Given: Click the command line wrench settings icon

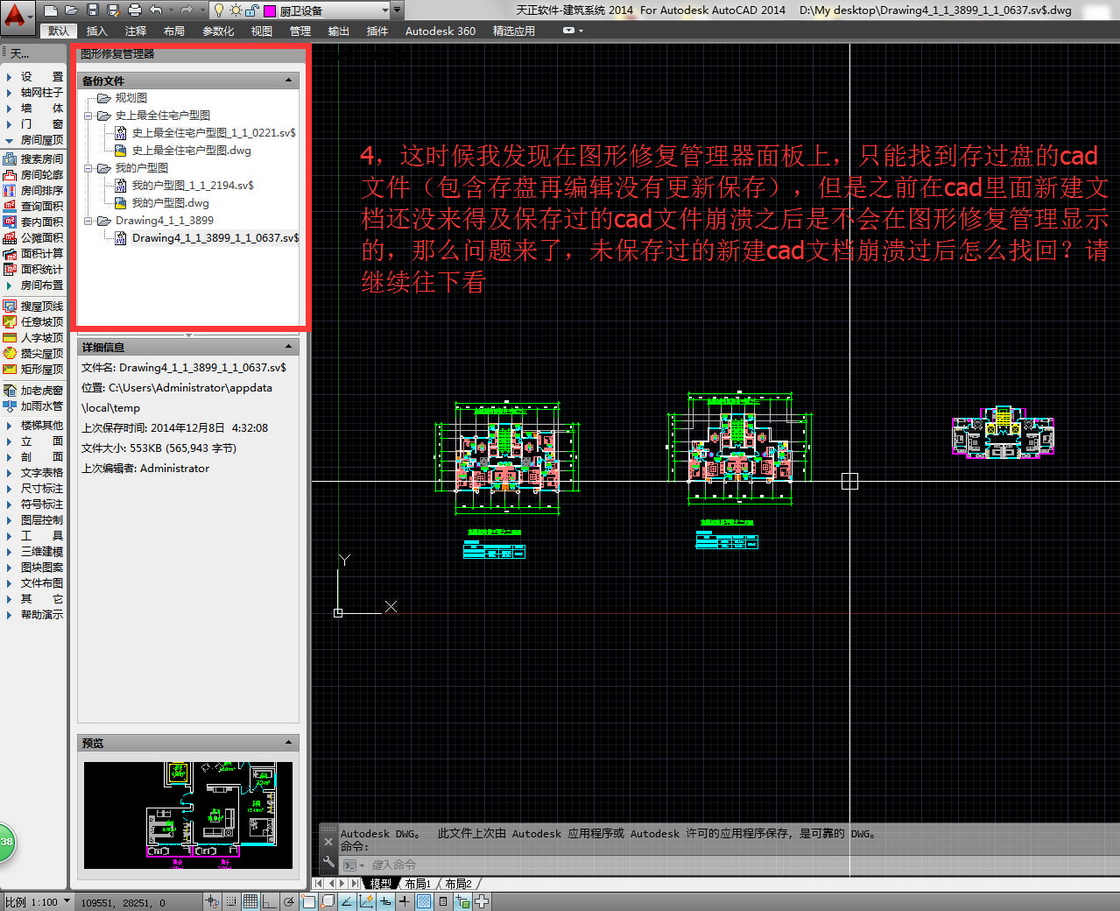Looking at the screenshot, I should 329,862.
